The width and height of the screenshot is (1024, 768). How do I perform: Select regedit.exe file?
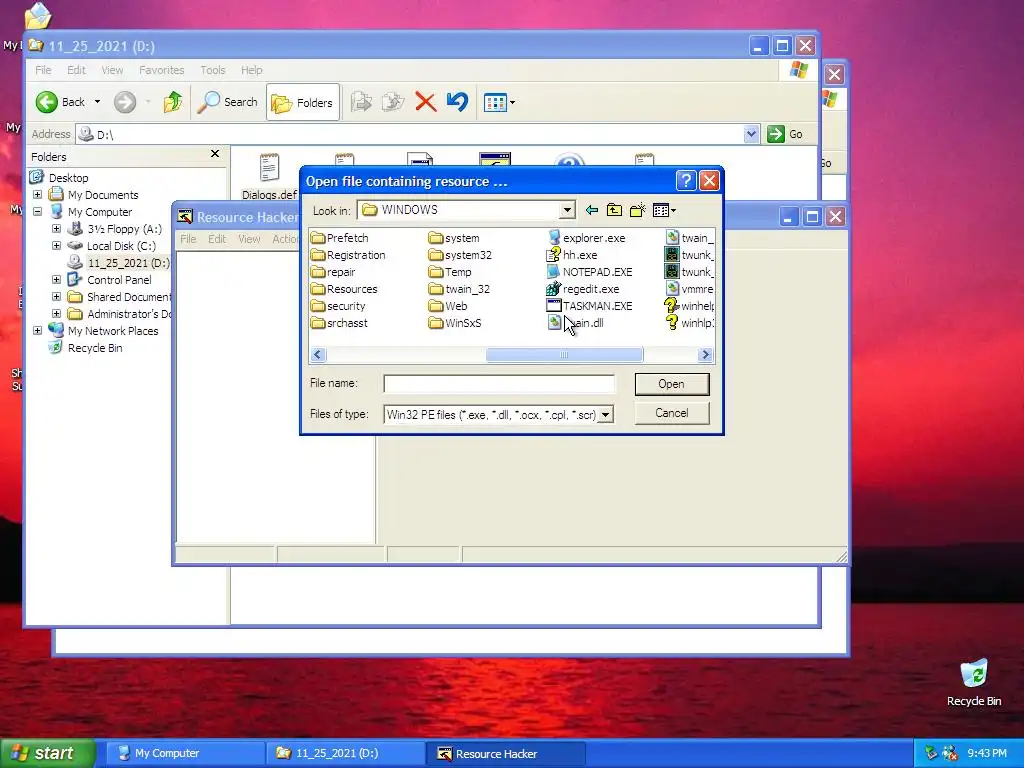click(x=583, y=289)
